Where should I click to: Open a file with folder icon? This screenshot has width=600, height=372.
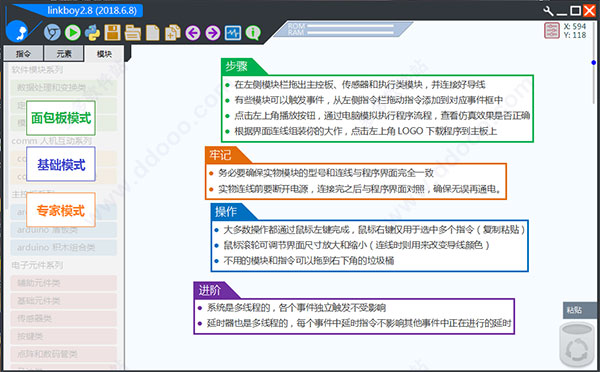[x=132, y=33]
